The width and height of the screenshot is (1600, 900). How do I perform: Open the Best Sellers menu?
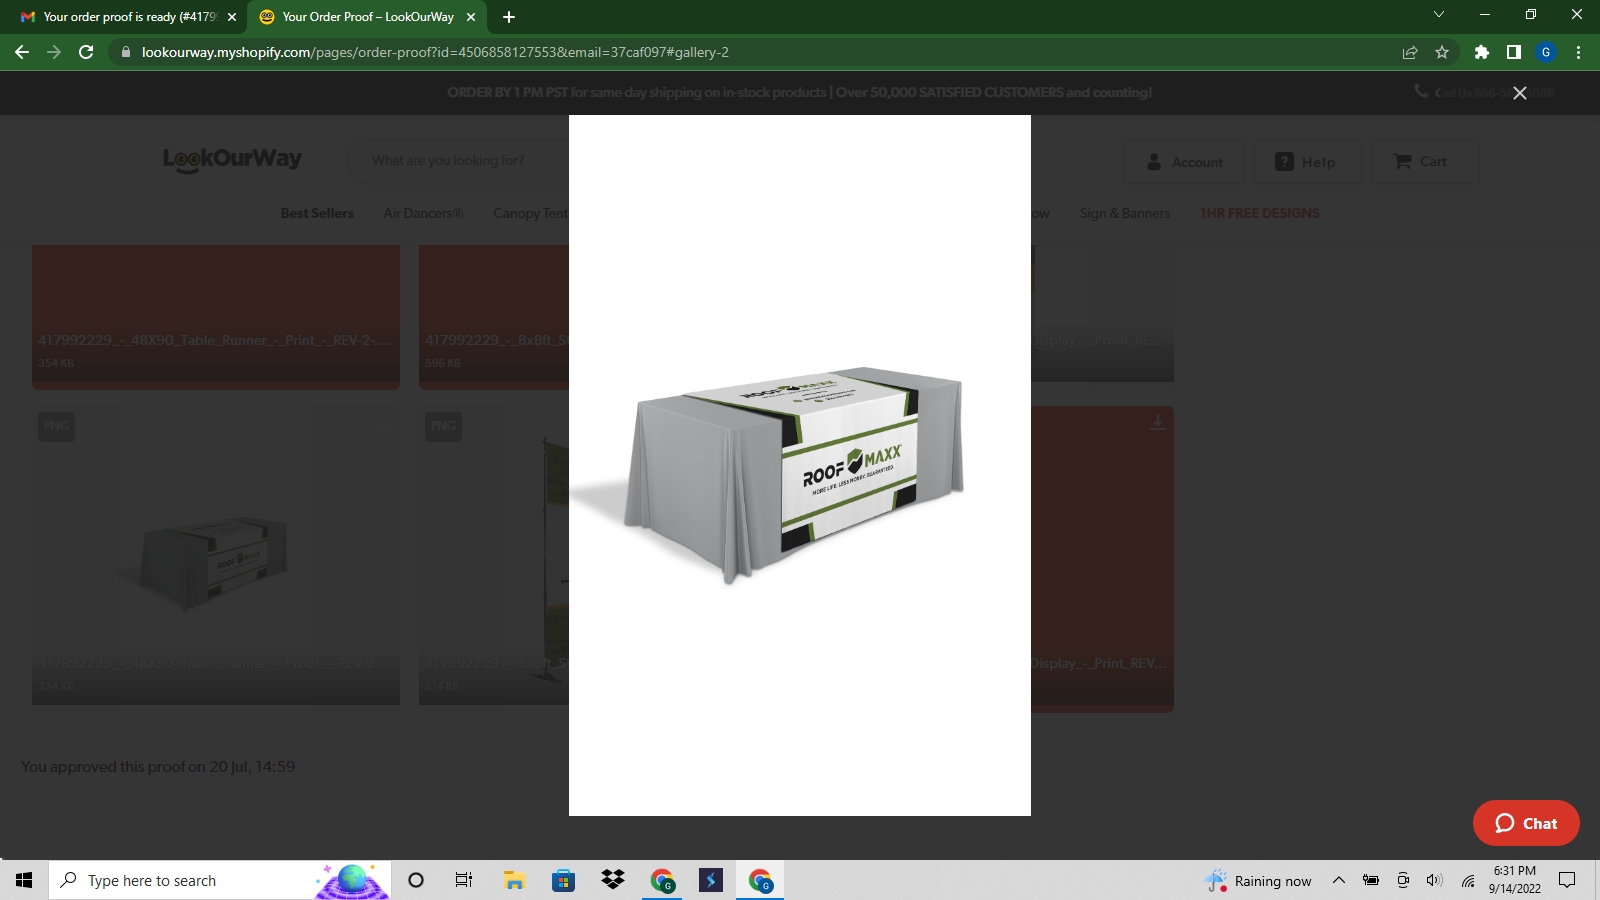[317, 213]
